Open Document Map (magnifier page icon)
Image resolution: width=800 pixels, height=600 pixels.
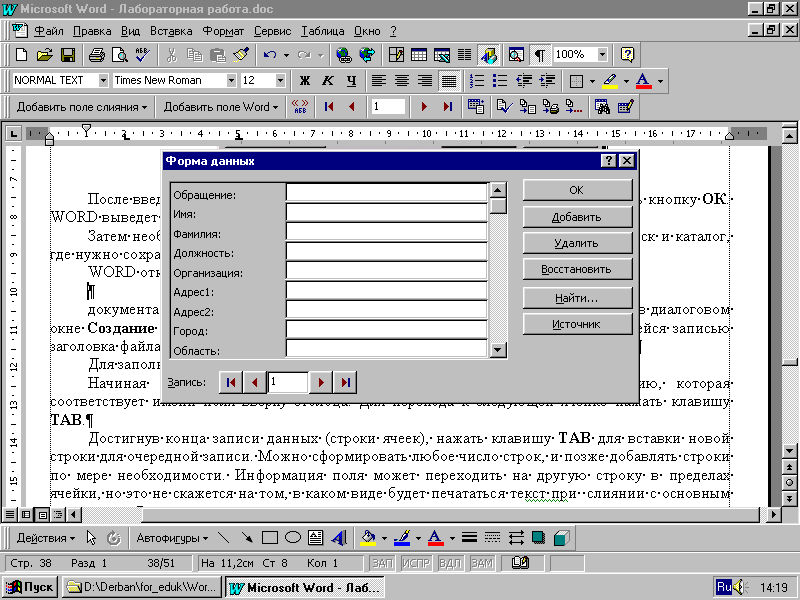516,55
